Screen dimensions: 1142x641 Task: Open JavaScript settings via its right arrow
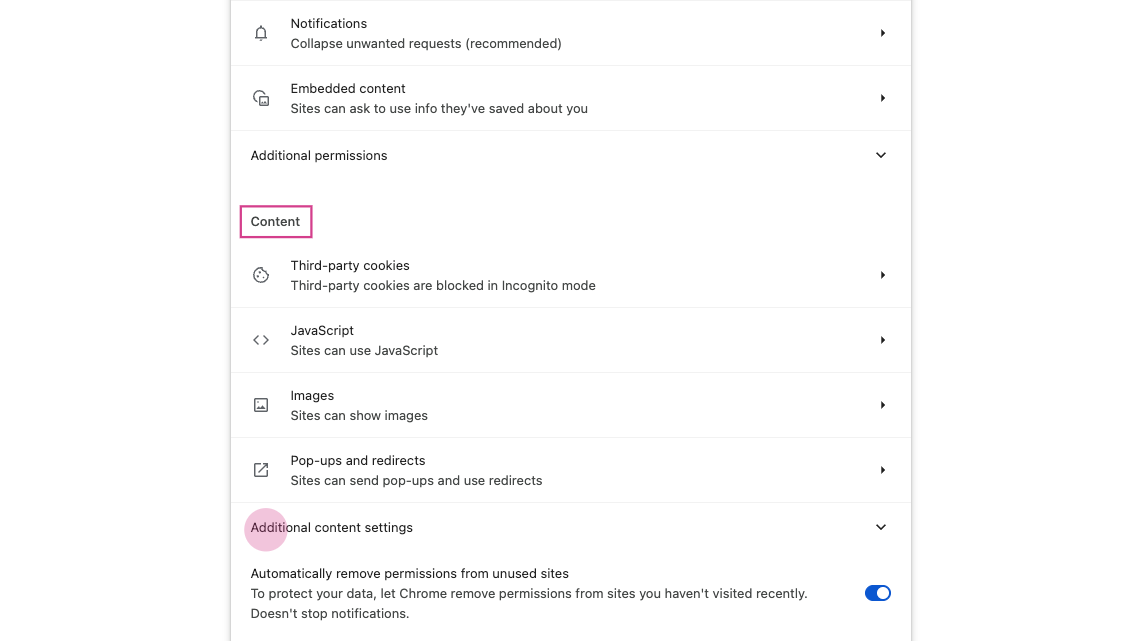[x=882, y=340]
